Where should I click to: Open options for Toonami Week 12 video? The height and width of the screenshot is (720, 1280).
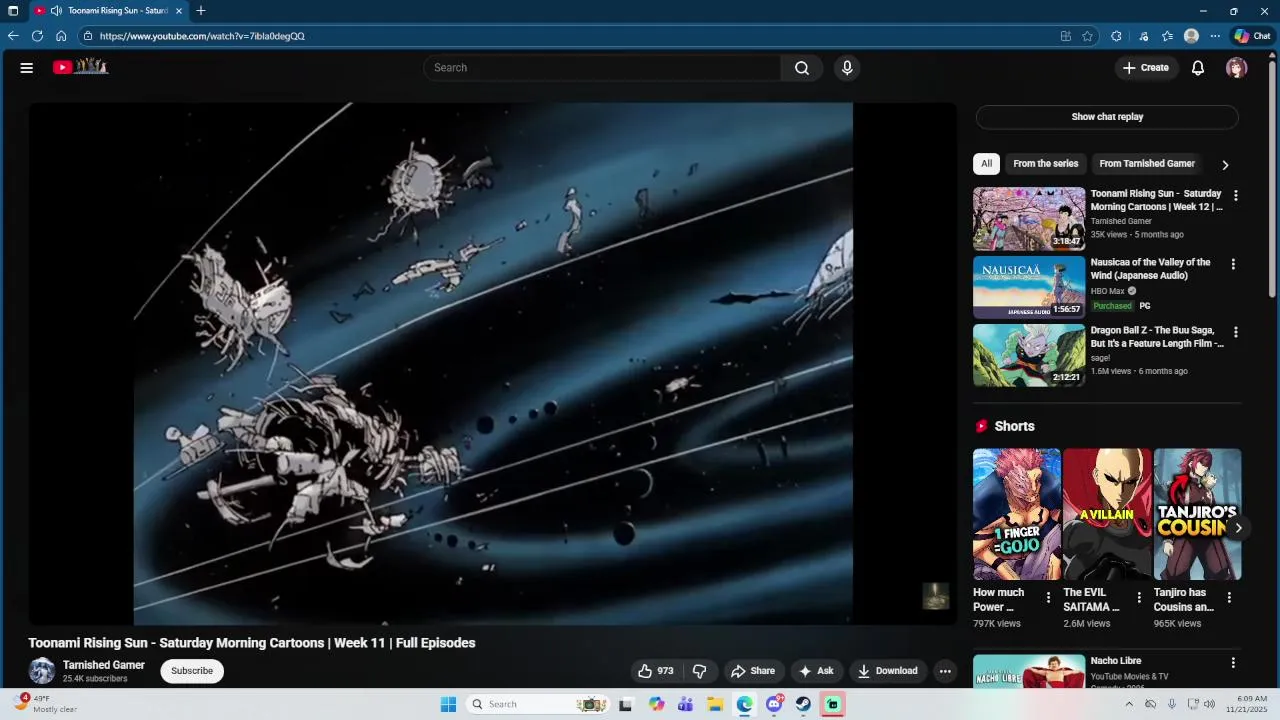[x=1235, y=196]
